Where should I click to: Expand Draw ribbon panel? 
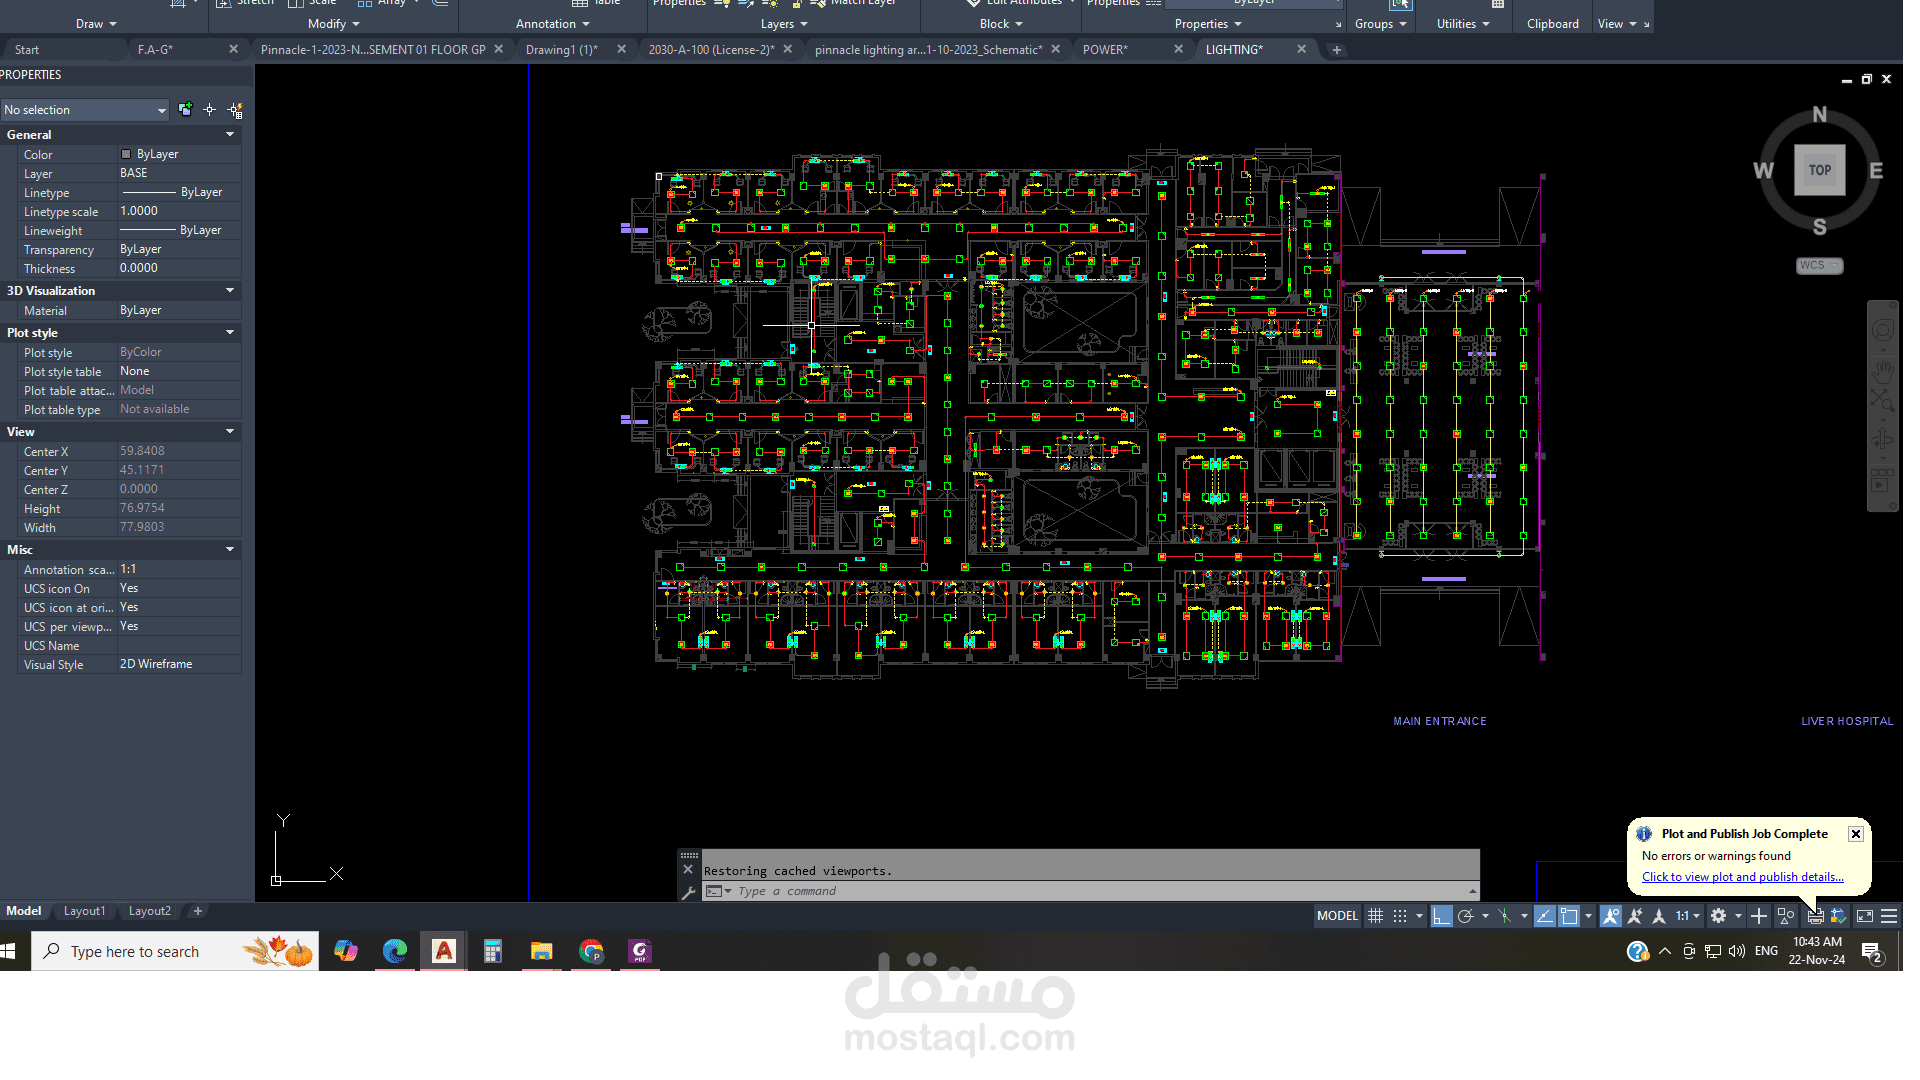96,24
